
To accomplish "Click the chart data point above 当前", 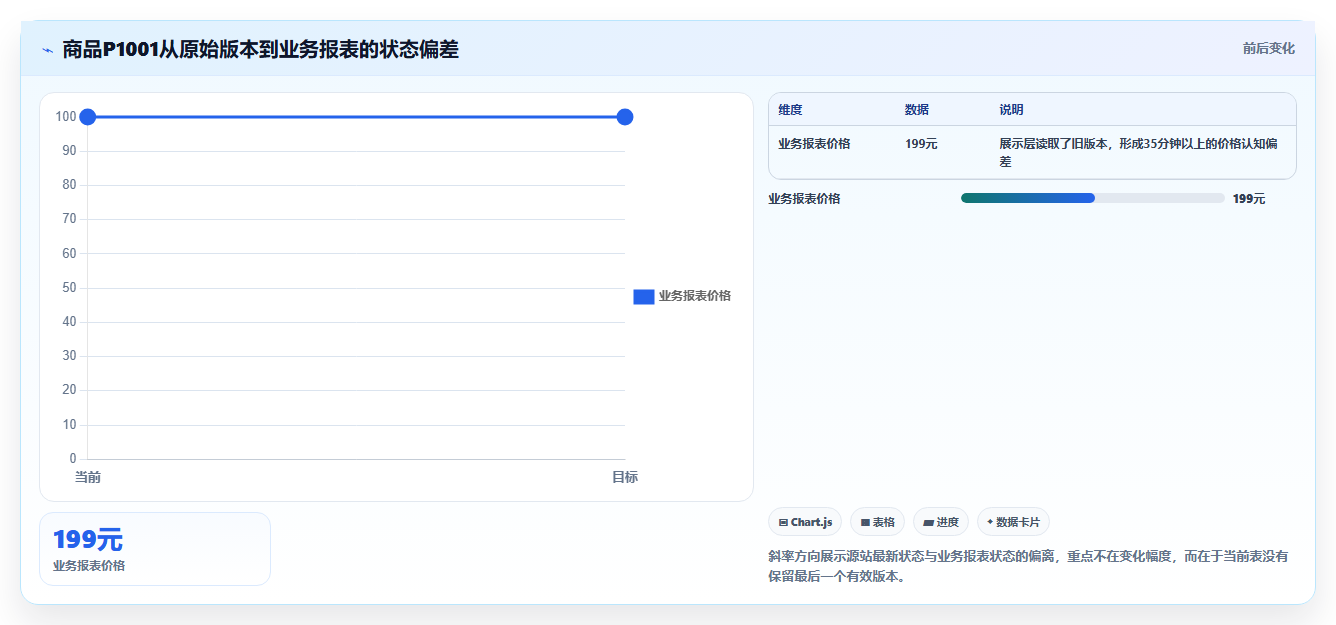I will (87, 117).
